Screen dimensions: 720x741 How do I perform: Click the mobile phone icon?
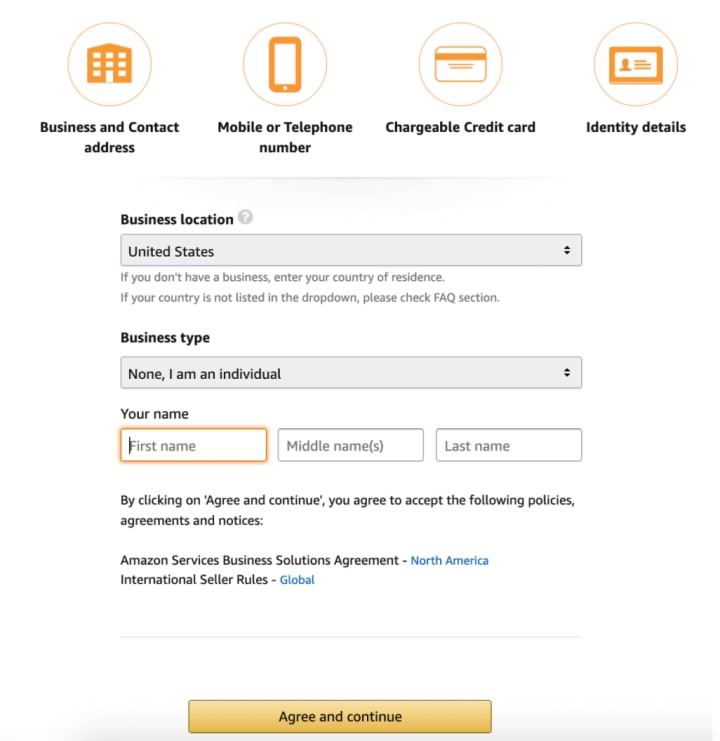coord(285,64)
